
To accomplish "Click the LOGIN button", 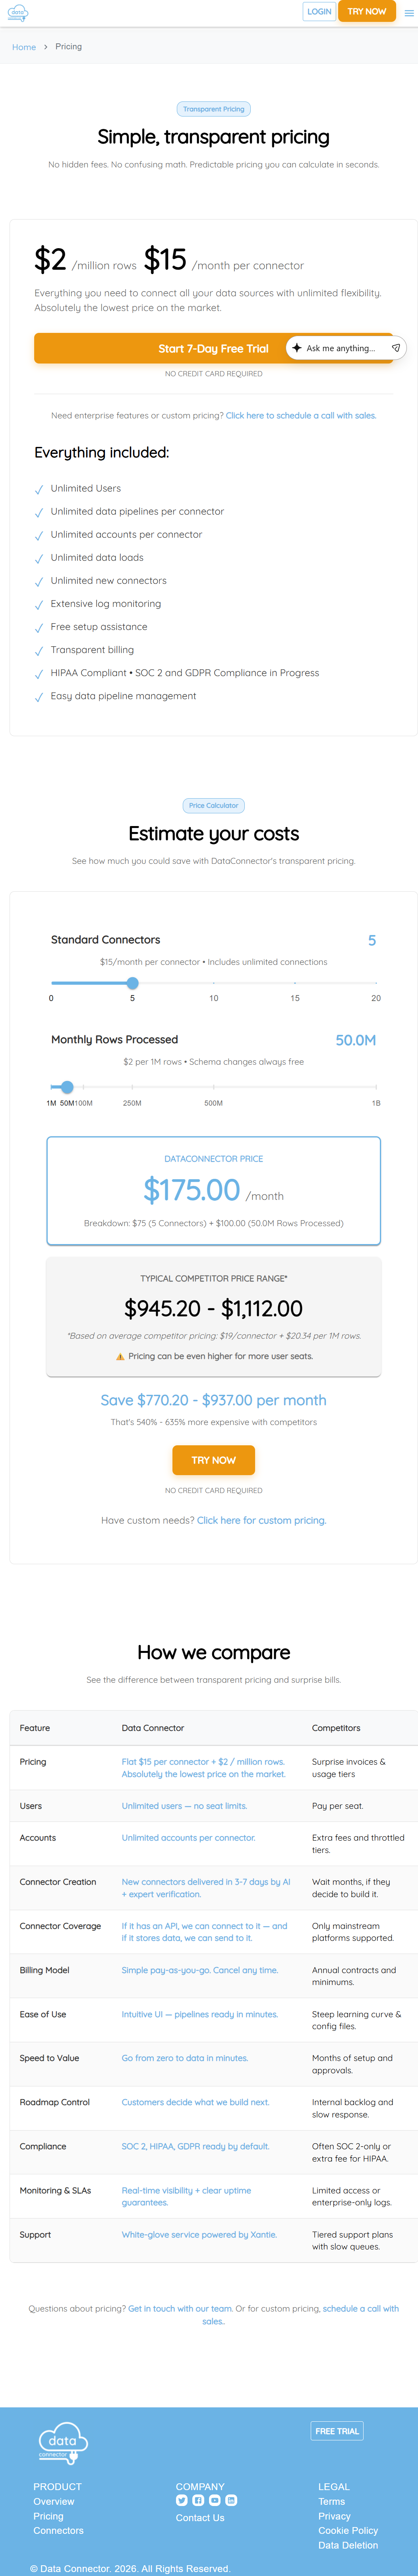I will point(319,12).
